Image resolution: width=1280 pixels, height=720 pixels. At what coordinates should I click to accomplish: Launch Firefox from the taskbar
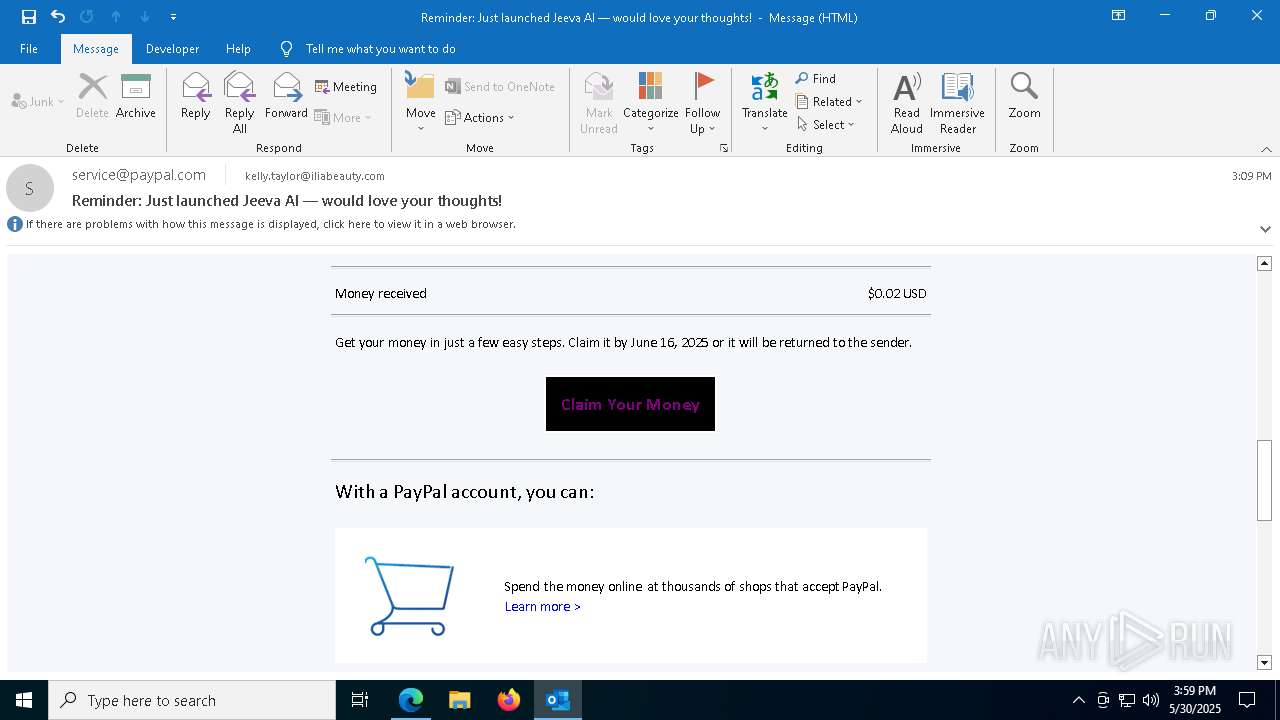coord(509,700)
